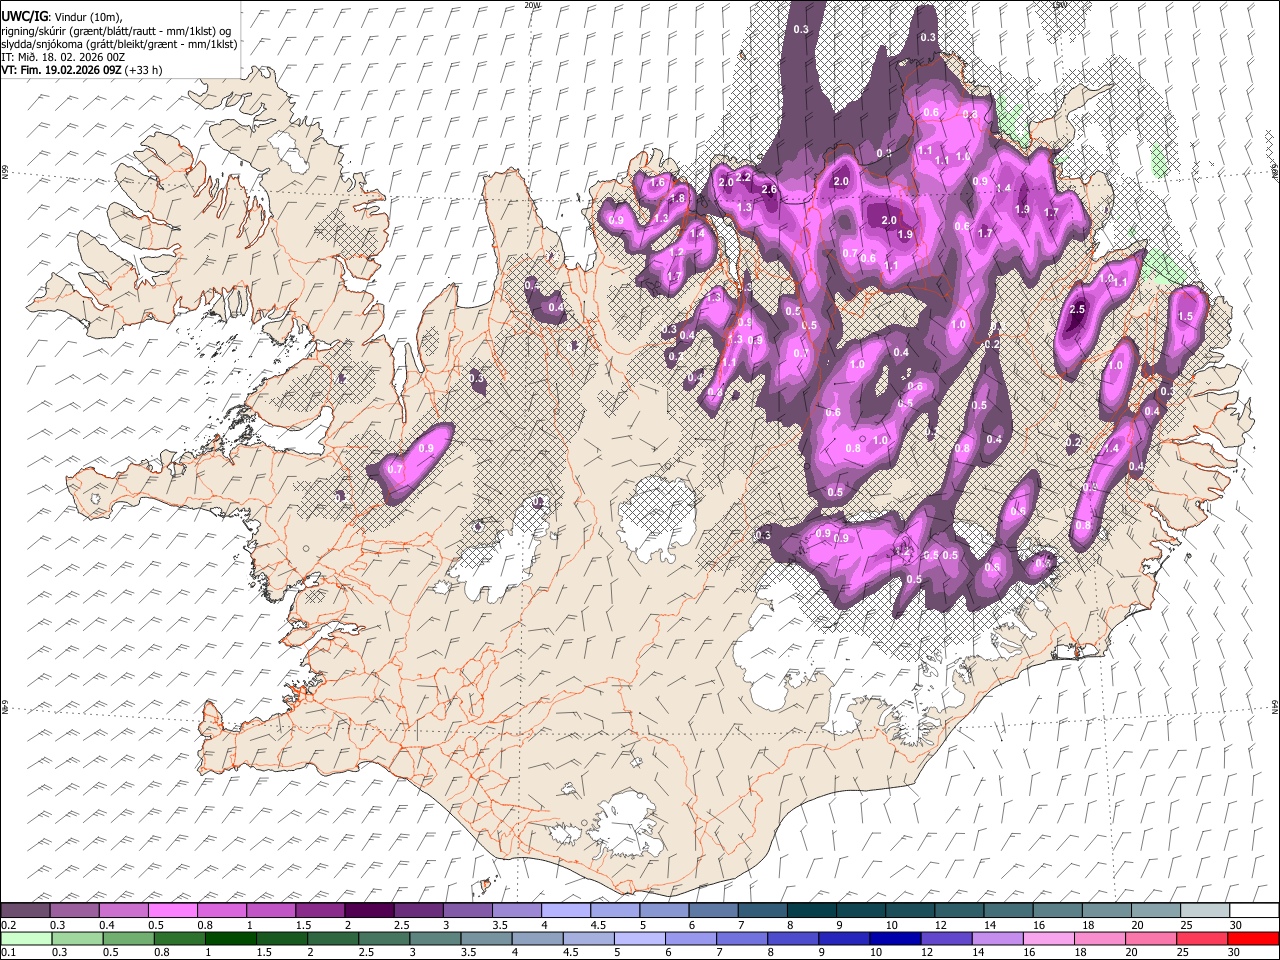Click the 2.6 precipitation value on the map
Screen dimensions: 1280x960
769,189
